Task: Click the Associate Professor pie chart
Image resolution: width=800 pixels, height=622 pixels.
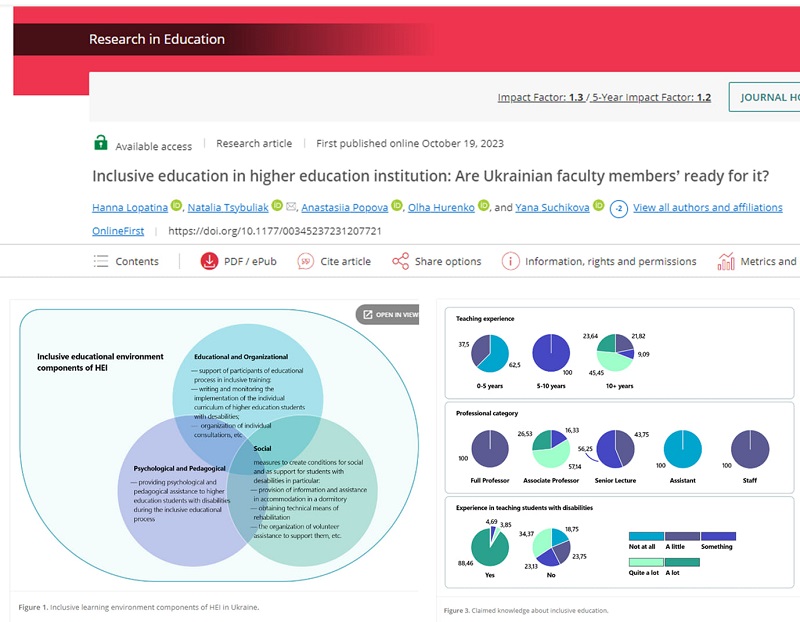Action: click(551, 449)
